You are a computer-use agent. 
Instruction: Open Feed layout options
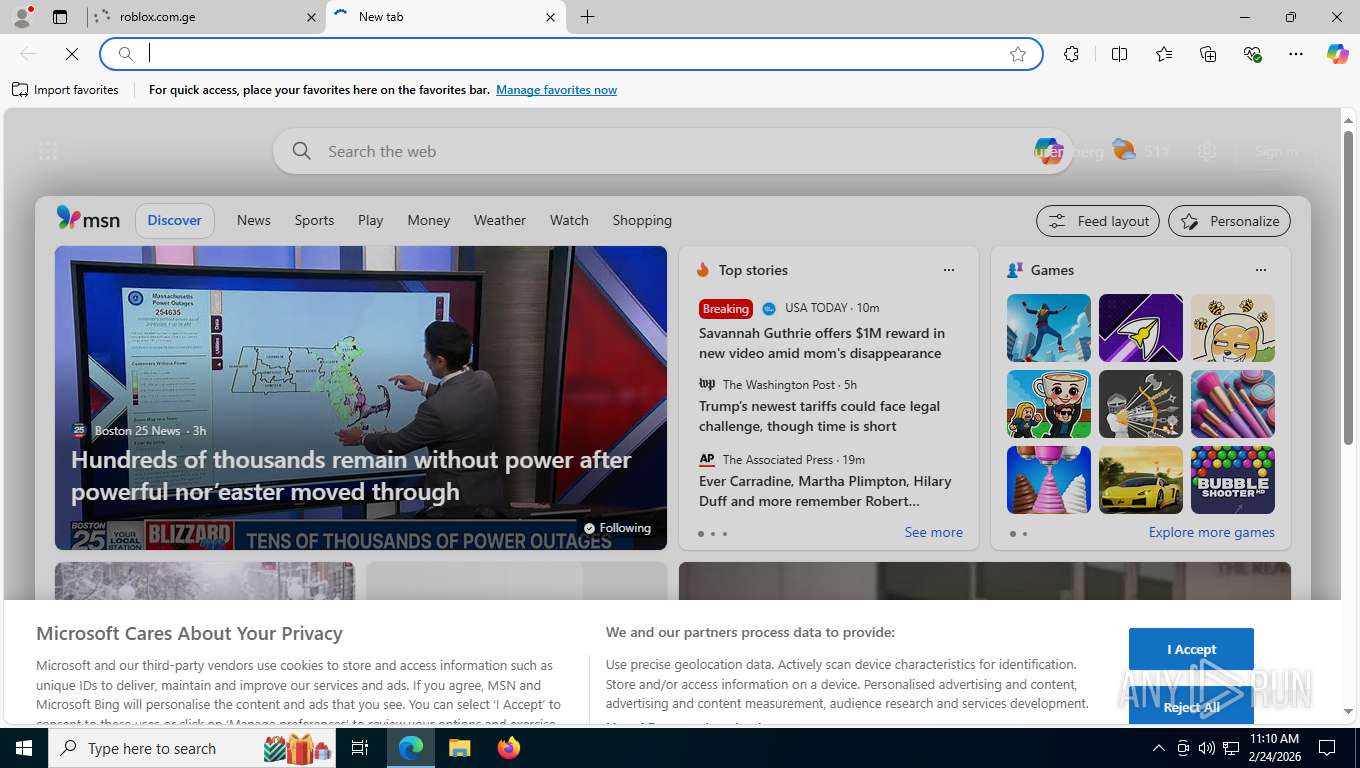pyautogui.click(x=1098, y=221)
